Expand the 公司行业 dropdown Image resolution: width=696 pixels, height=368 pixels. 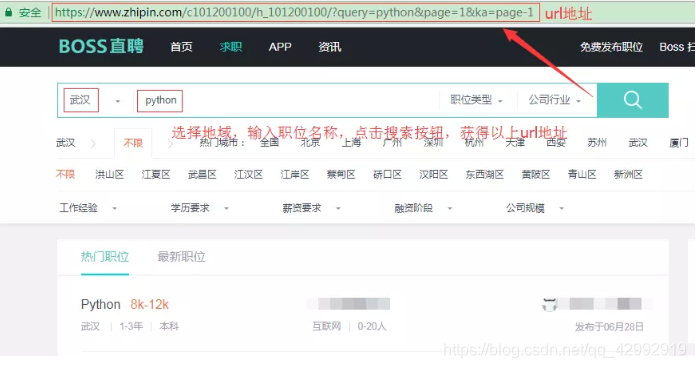pyautogui.click(x=554, y=100)
